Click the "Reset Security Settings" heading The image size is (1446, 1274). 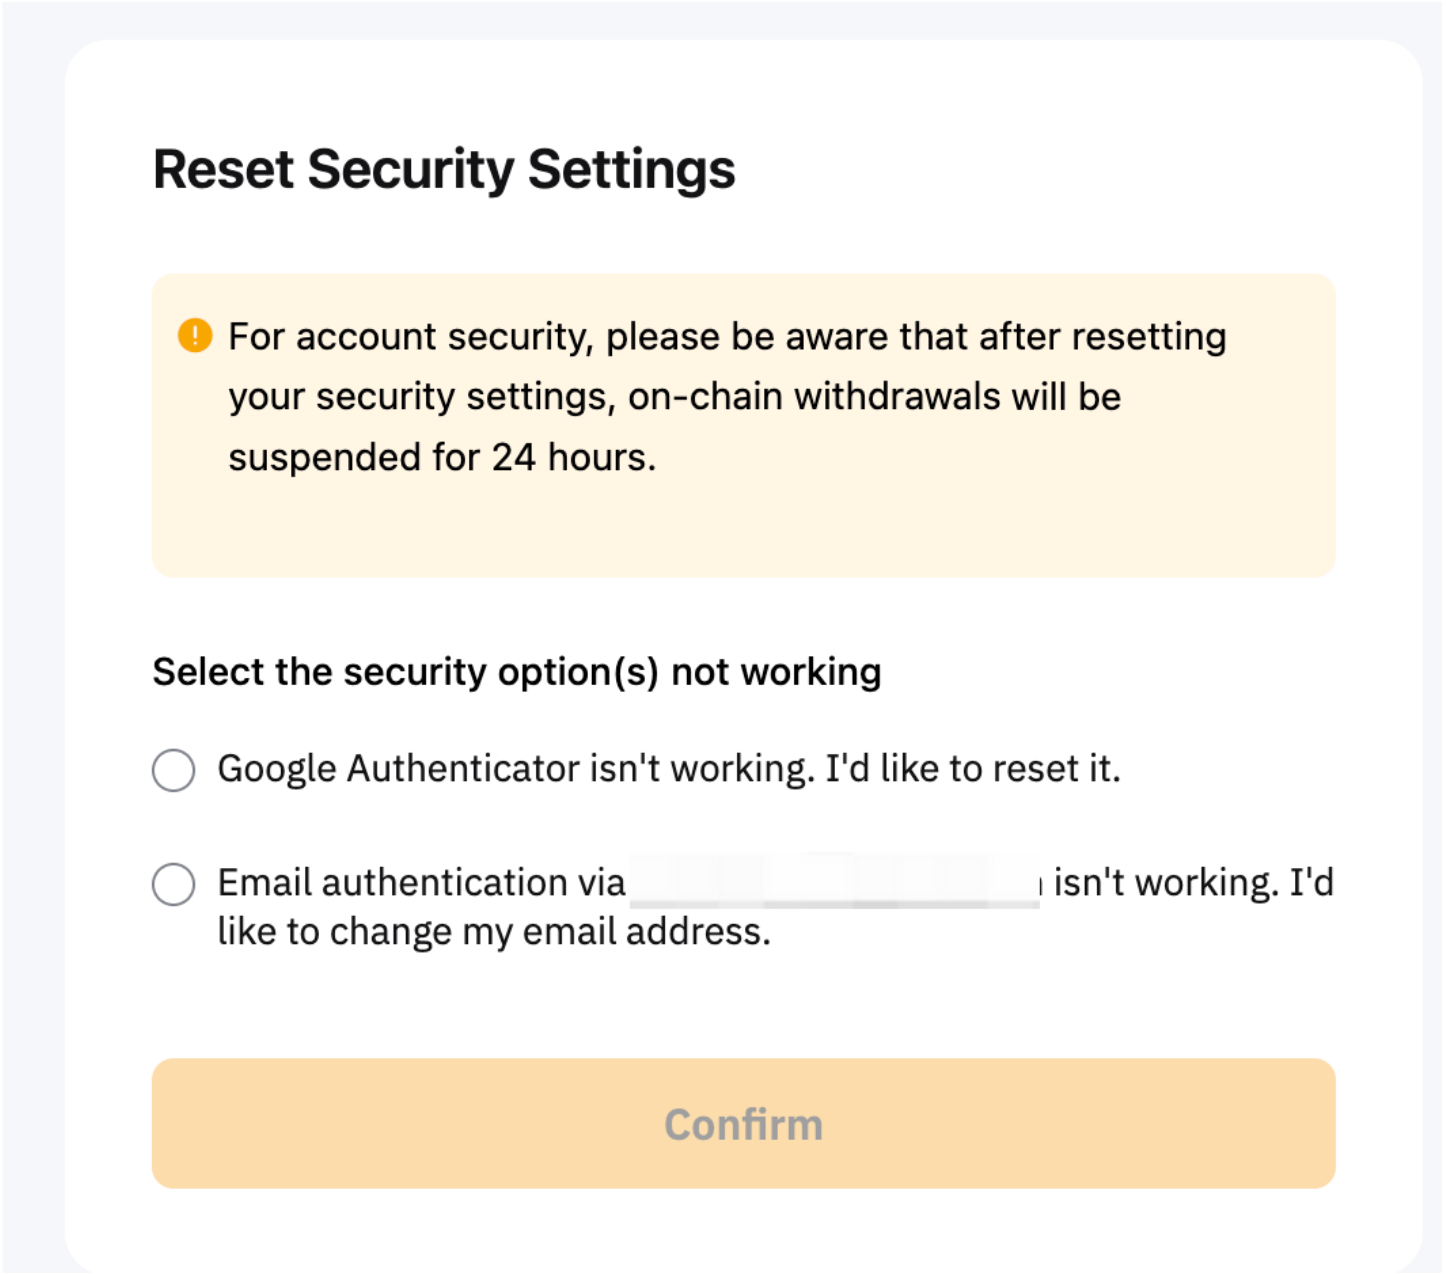click(x=443, y=169)
